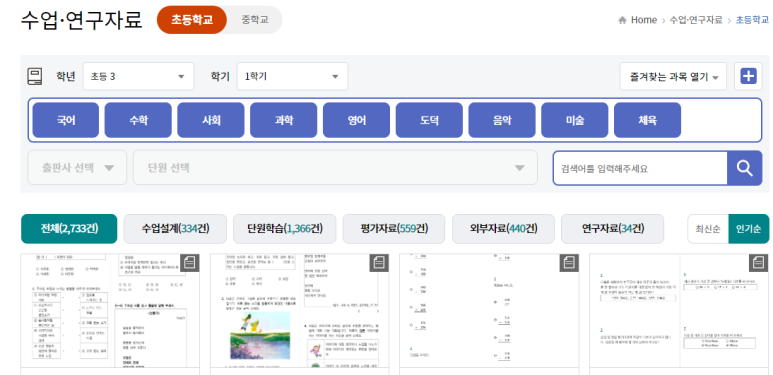Select the 수학 subject button
The height and width of the screenshot is (375, 773).
click(x=138, y=120)
